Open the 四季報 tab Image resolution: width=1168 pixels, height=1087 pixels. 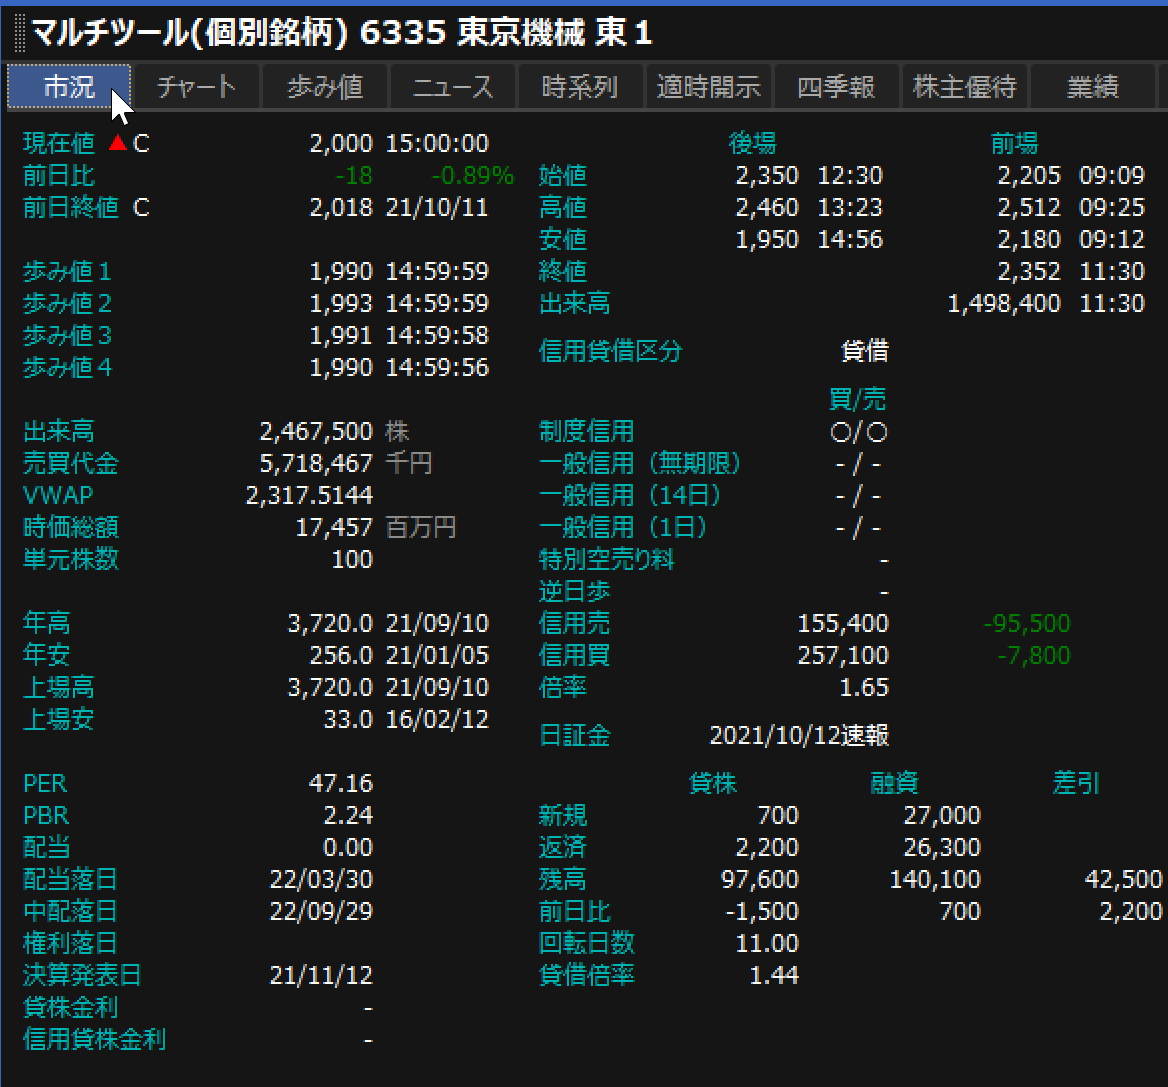tap(836, 87)
